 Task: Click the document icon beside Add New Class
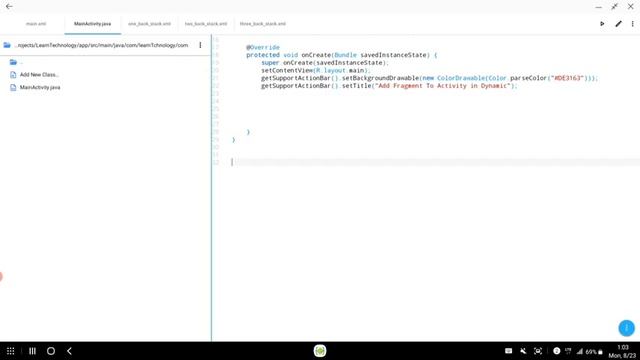pos(13,75)
